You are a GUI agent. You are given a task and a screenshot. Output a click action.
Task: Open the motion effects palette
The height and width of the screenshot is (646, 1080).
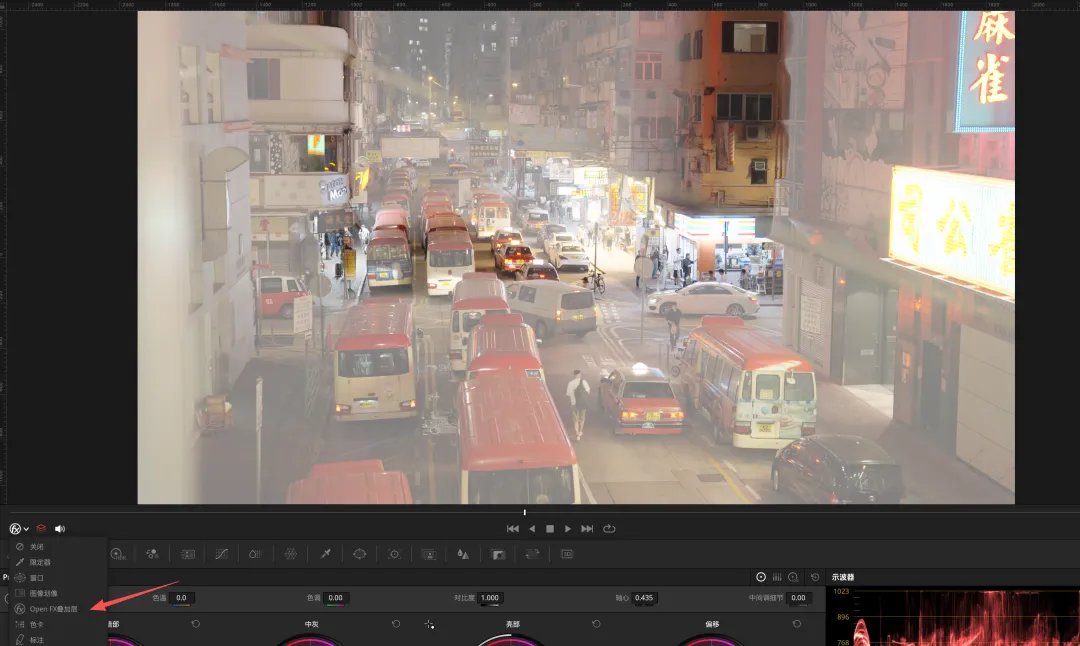pos(187,554)
